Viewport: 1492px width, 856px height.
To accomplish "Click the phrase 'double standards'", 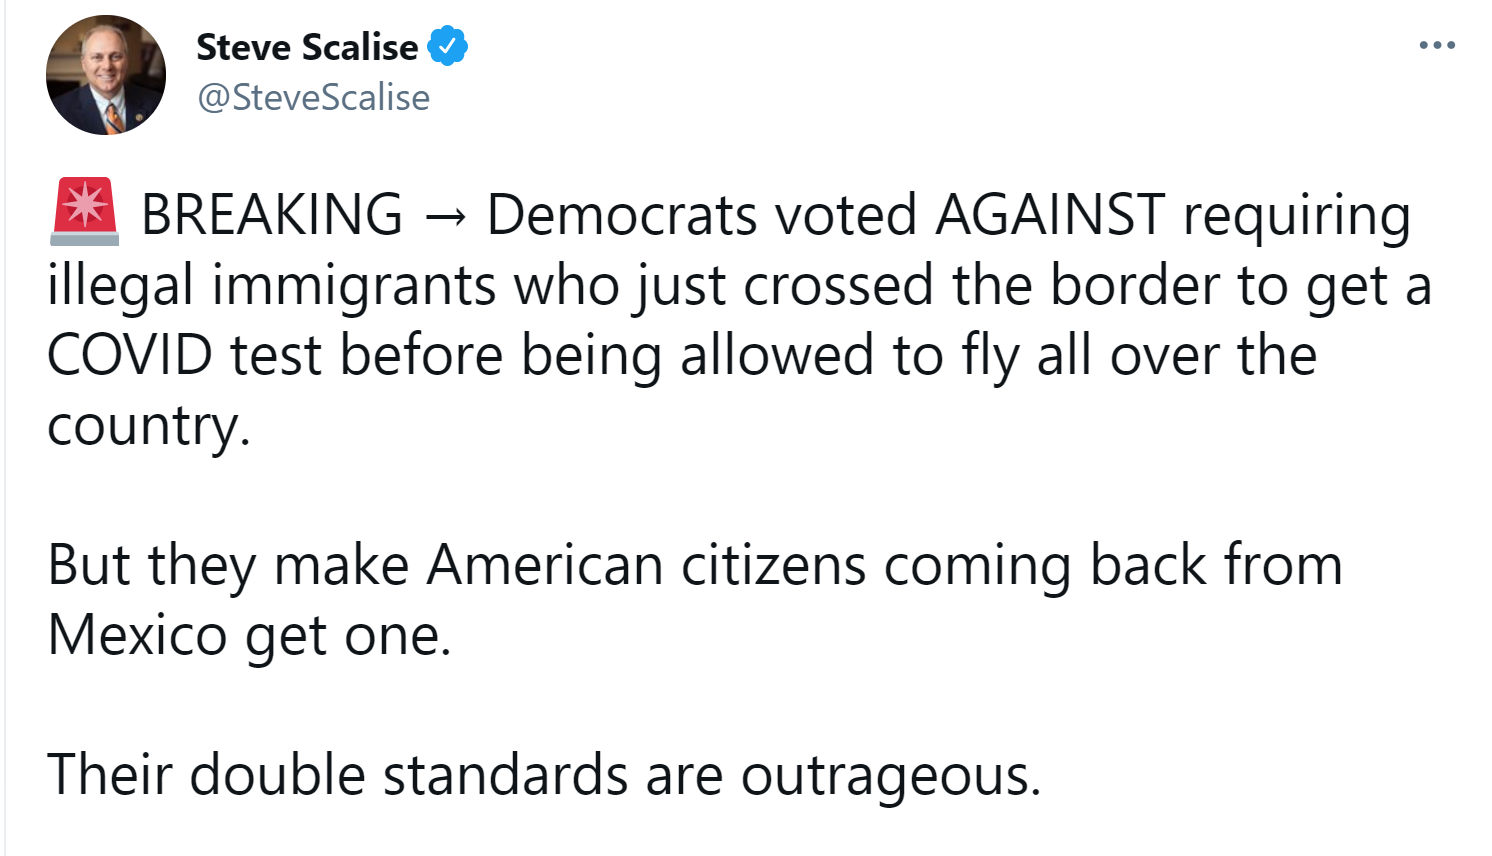I will coord(408,775).
